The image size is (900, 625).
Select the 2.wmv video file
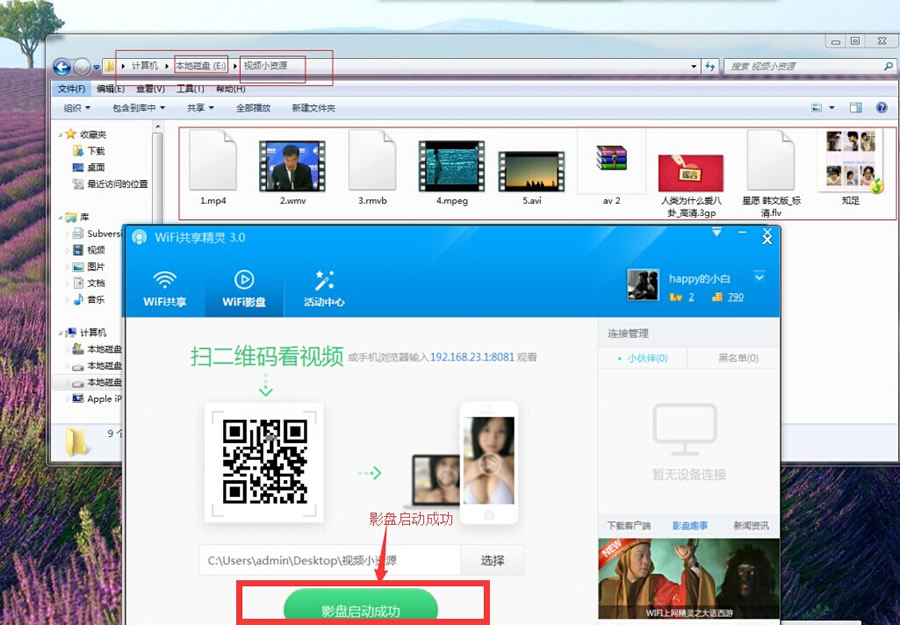click(x=292, y=173)
